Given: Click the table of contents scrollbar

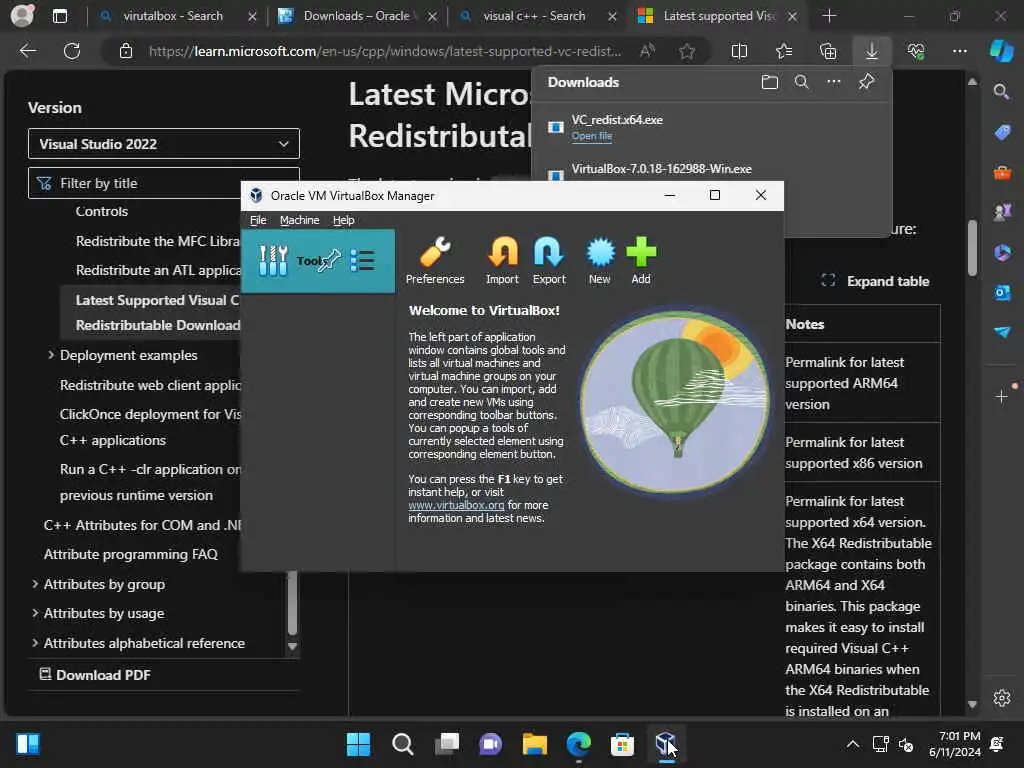Looking at the screenshot, I should tap(293, 602).
